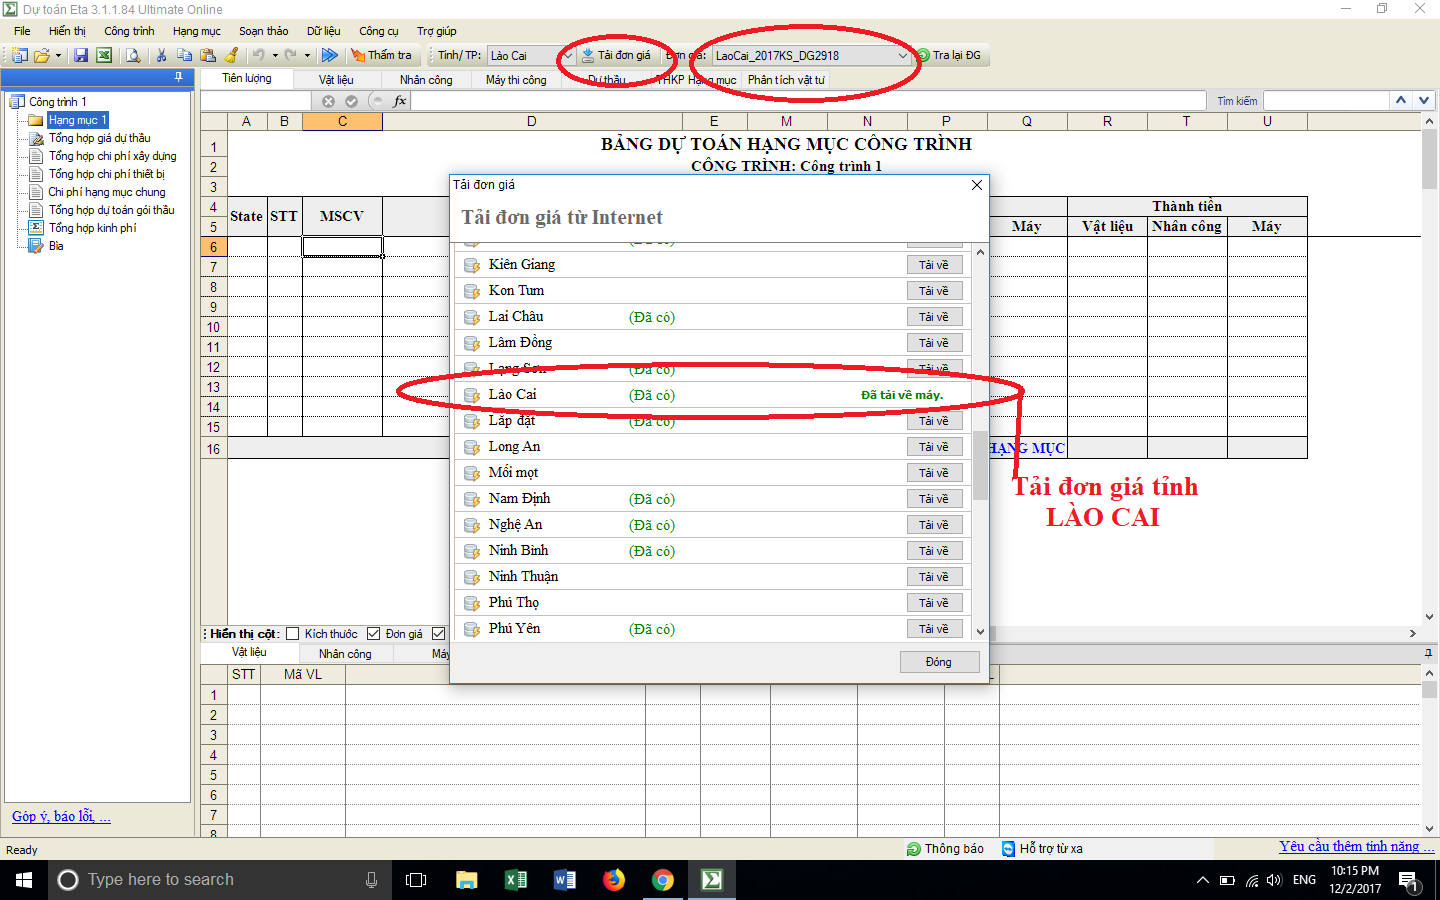Click the Tìm kiếm search field

(1326, 101)
